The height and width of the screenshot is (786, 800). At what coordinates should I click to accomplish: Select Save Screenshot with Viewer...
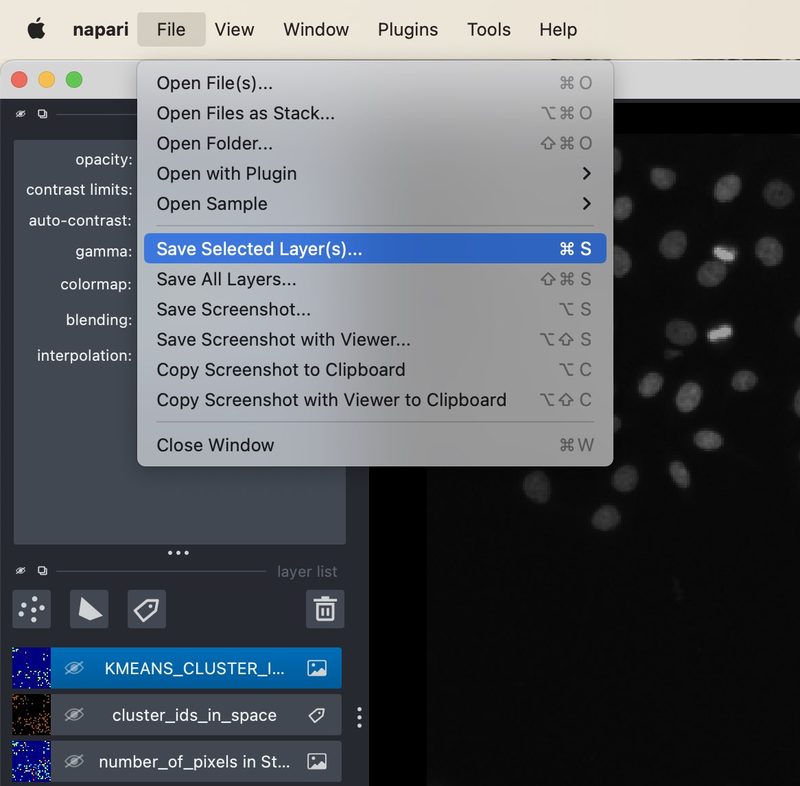click(x=375, y=339)
